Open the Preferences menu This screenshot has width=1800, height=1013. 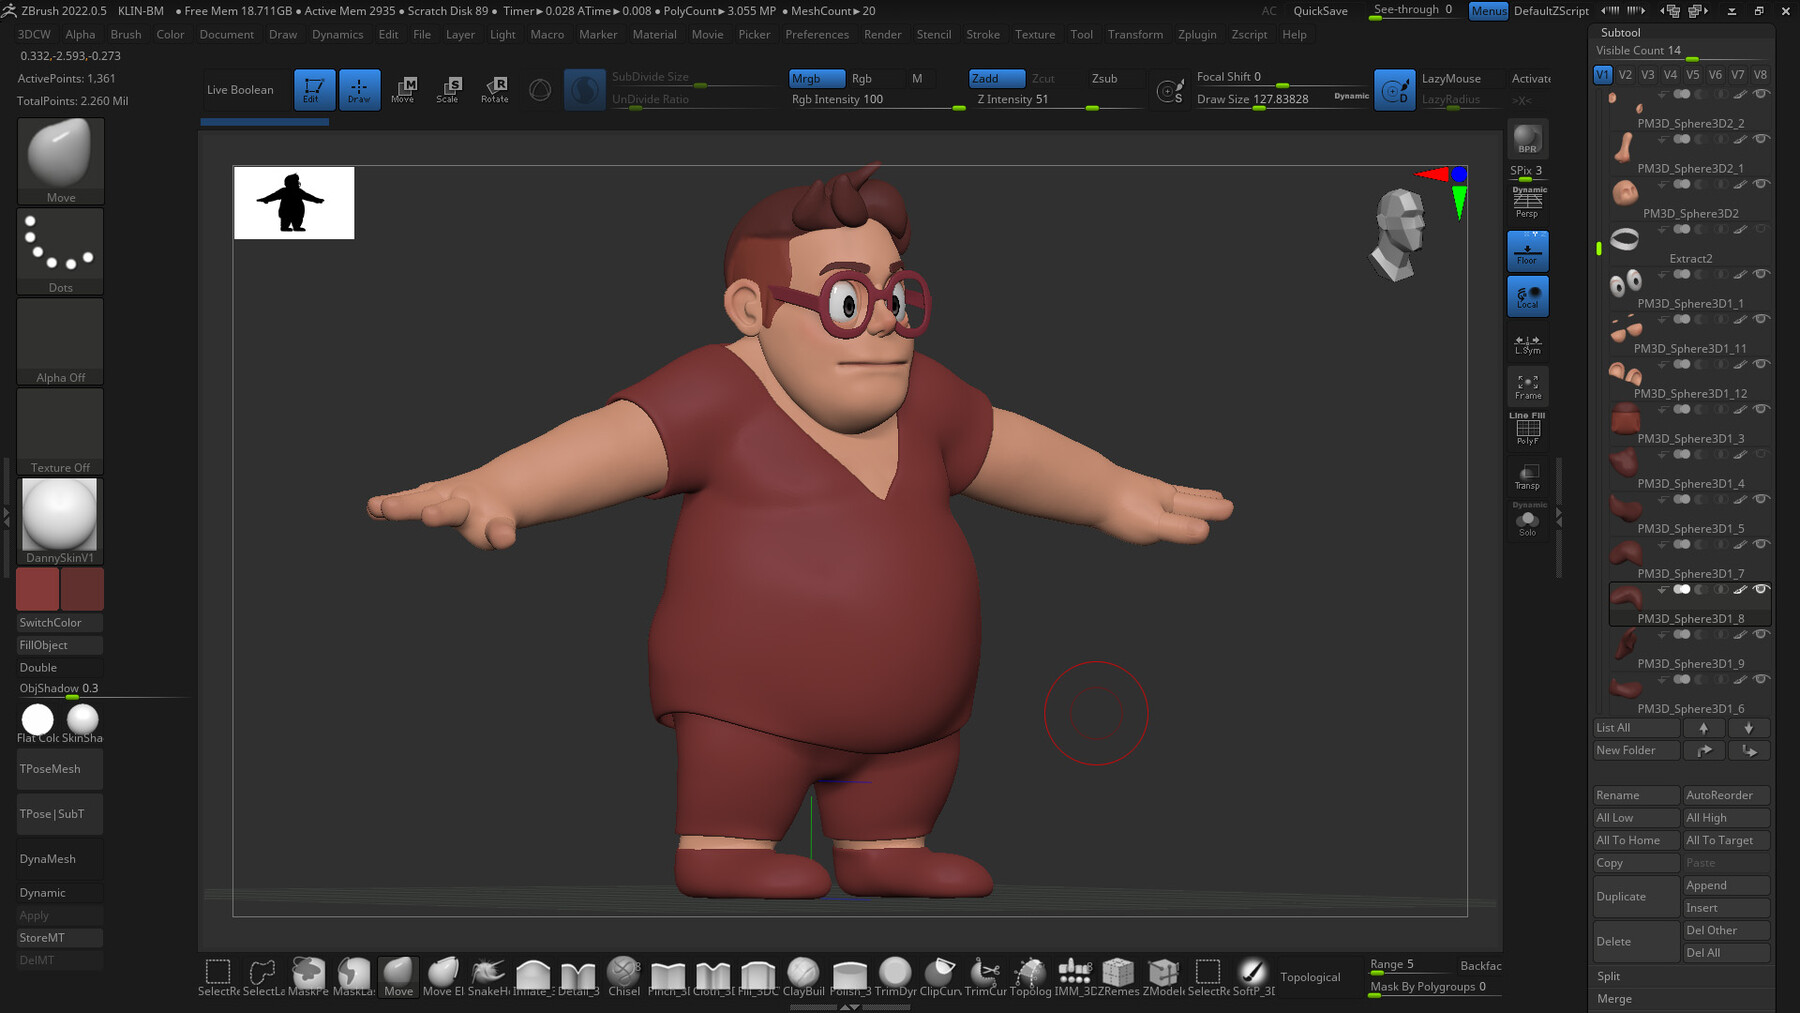coord(817,34)
